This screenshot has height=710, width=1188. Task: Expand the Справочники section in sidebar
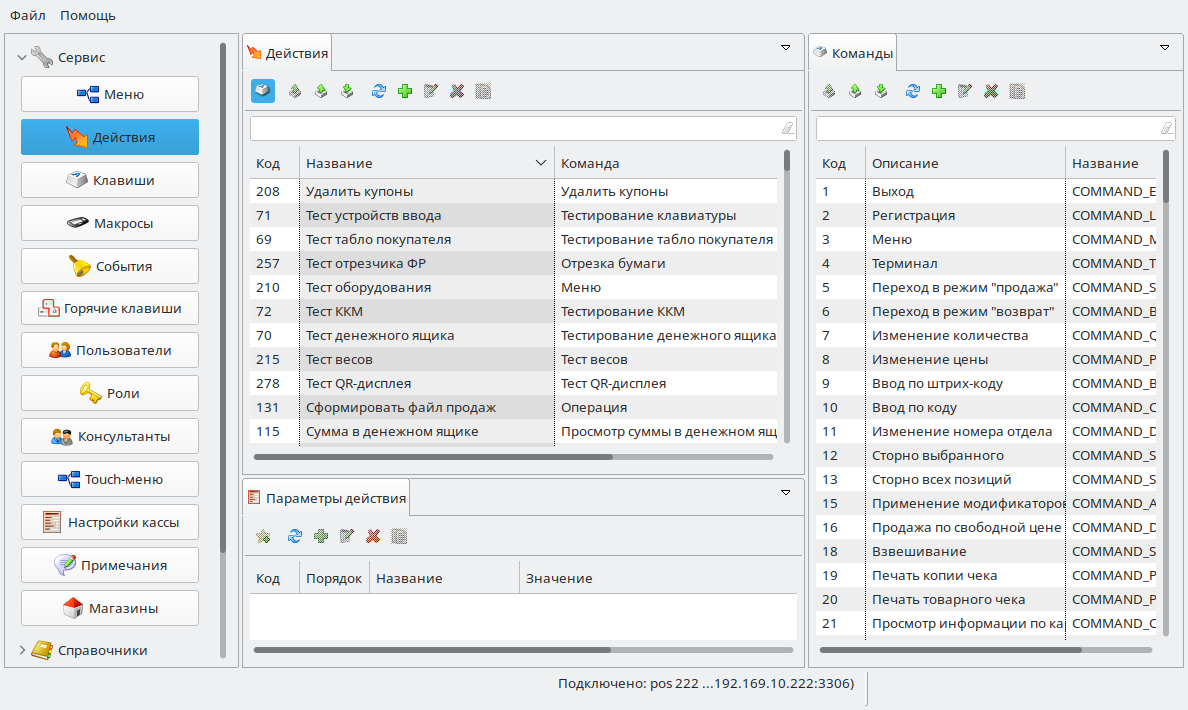pos(22,650)
